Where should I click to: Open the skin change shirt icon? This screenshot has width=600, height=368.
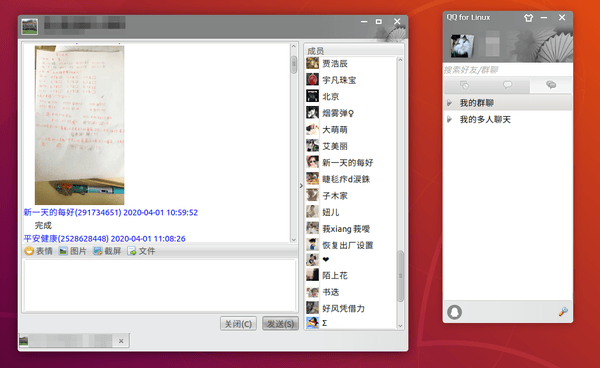click(528, 18)
